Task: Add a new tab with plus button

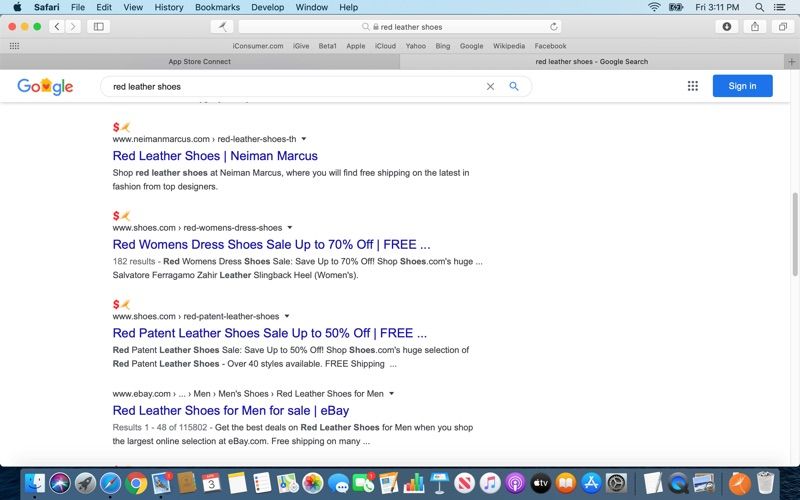Action: point(792,62)
